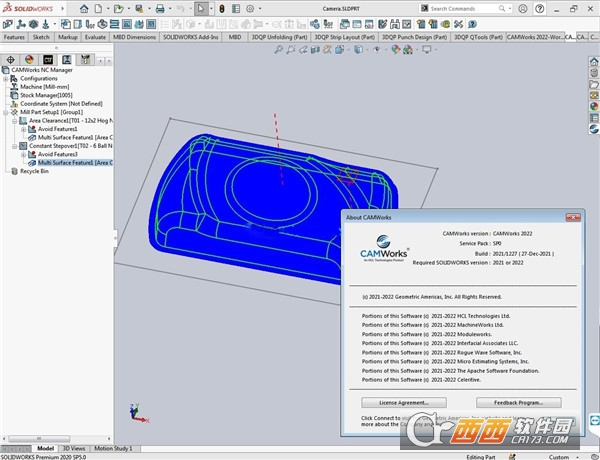Click the Zoom to Fit viewport icon
The width and height of the screenshot is (600, 460).
(x=278, y=49)
